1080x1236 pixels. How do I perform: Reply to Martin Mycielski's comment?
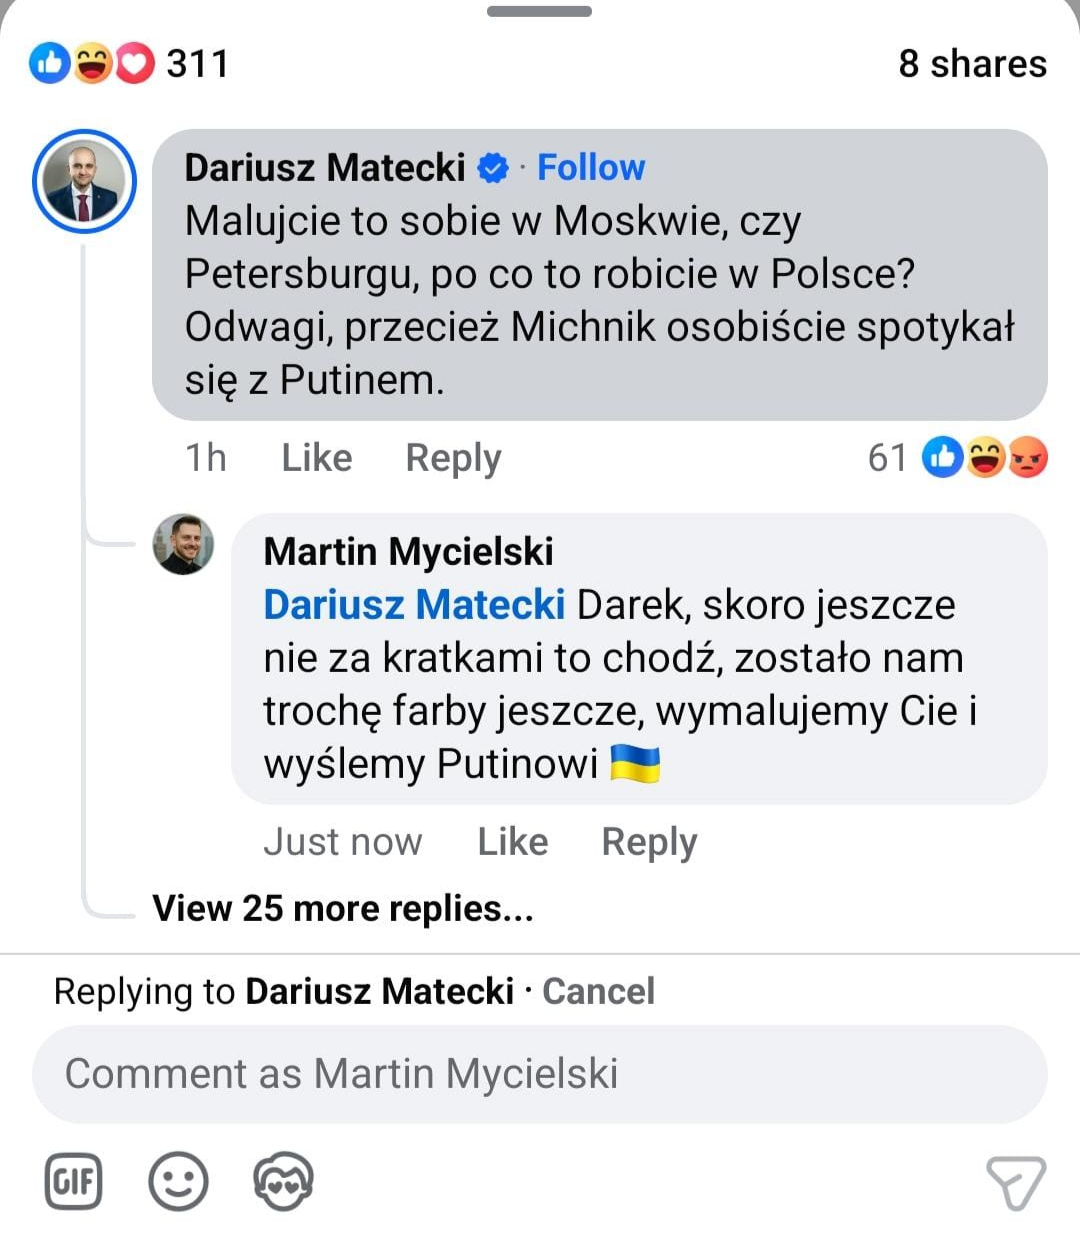click(x=649, y=842)
